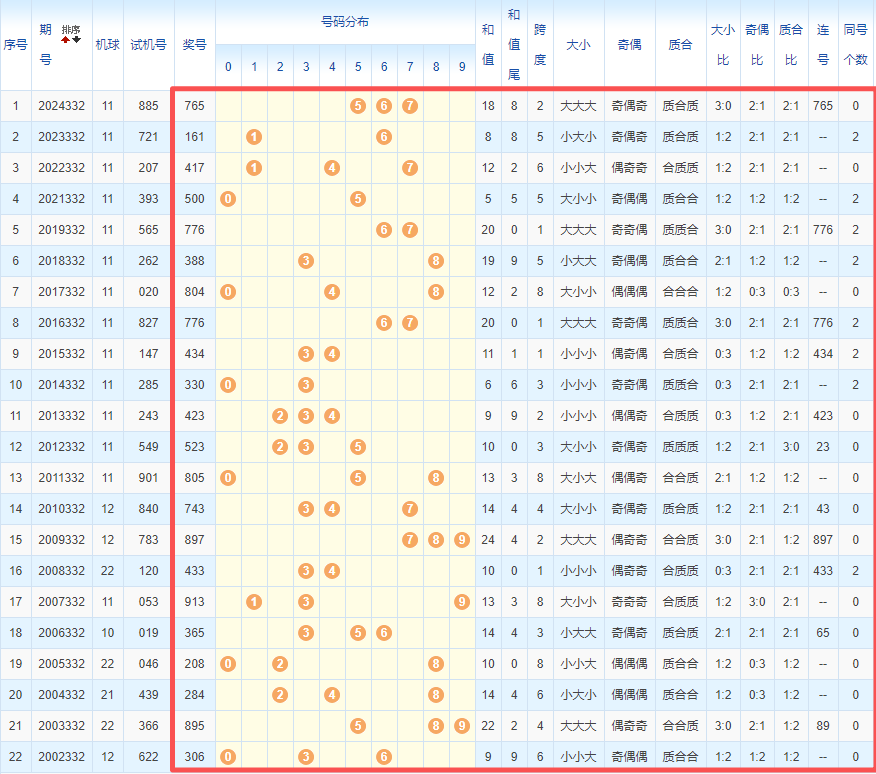Click ball 8 in row 2018332
876x774 pixels.
click(436, 261)
